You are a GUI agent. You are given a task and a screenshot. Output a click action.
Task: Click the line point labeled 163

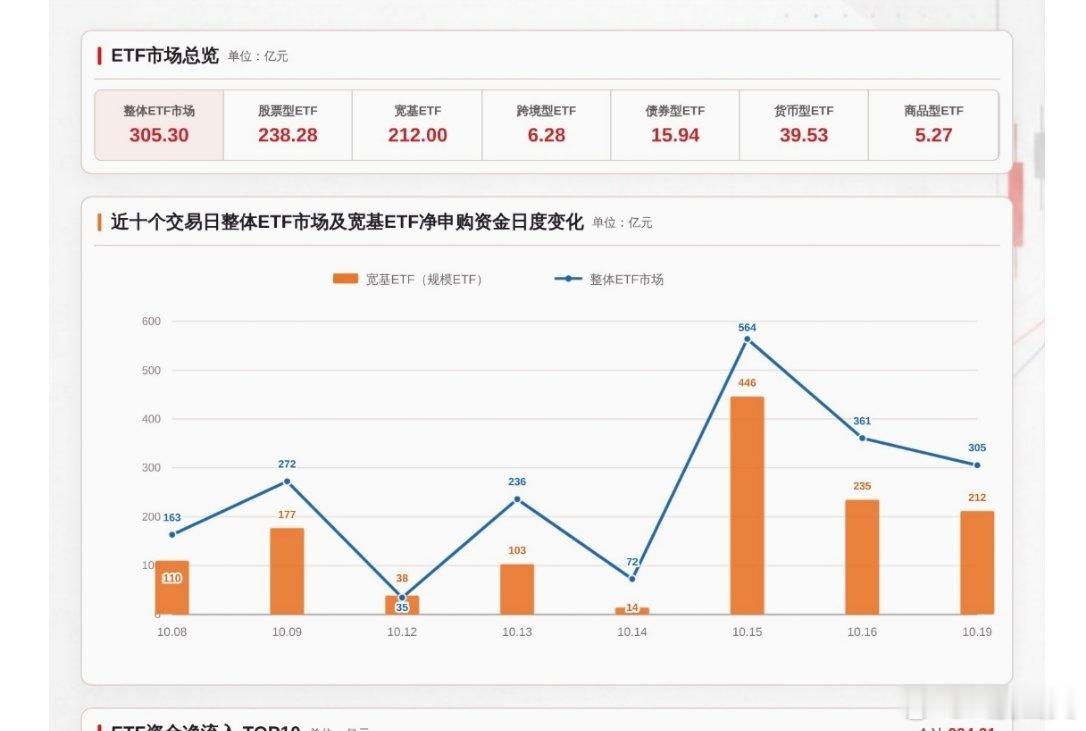(x=172, y=534)
